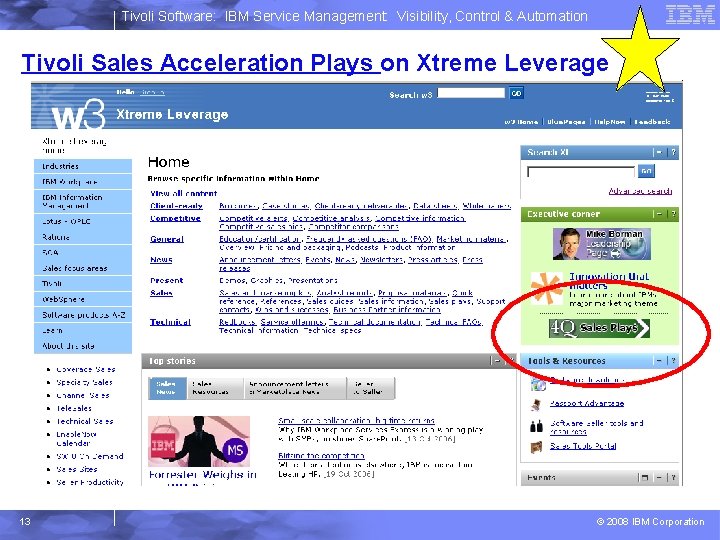720x540 pixels.
Task: Open the w3 Home link in the banner
Action: [521, 122]
